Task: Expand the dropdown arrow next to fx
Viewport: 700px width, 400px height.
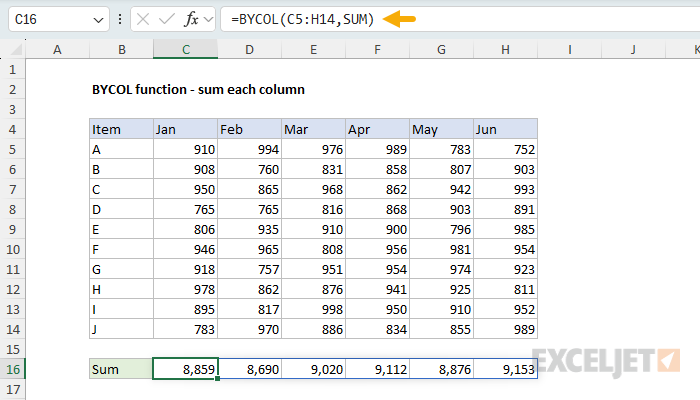Action: [x=208, y=19]
